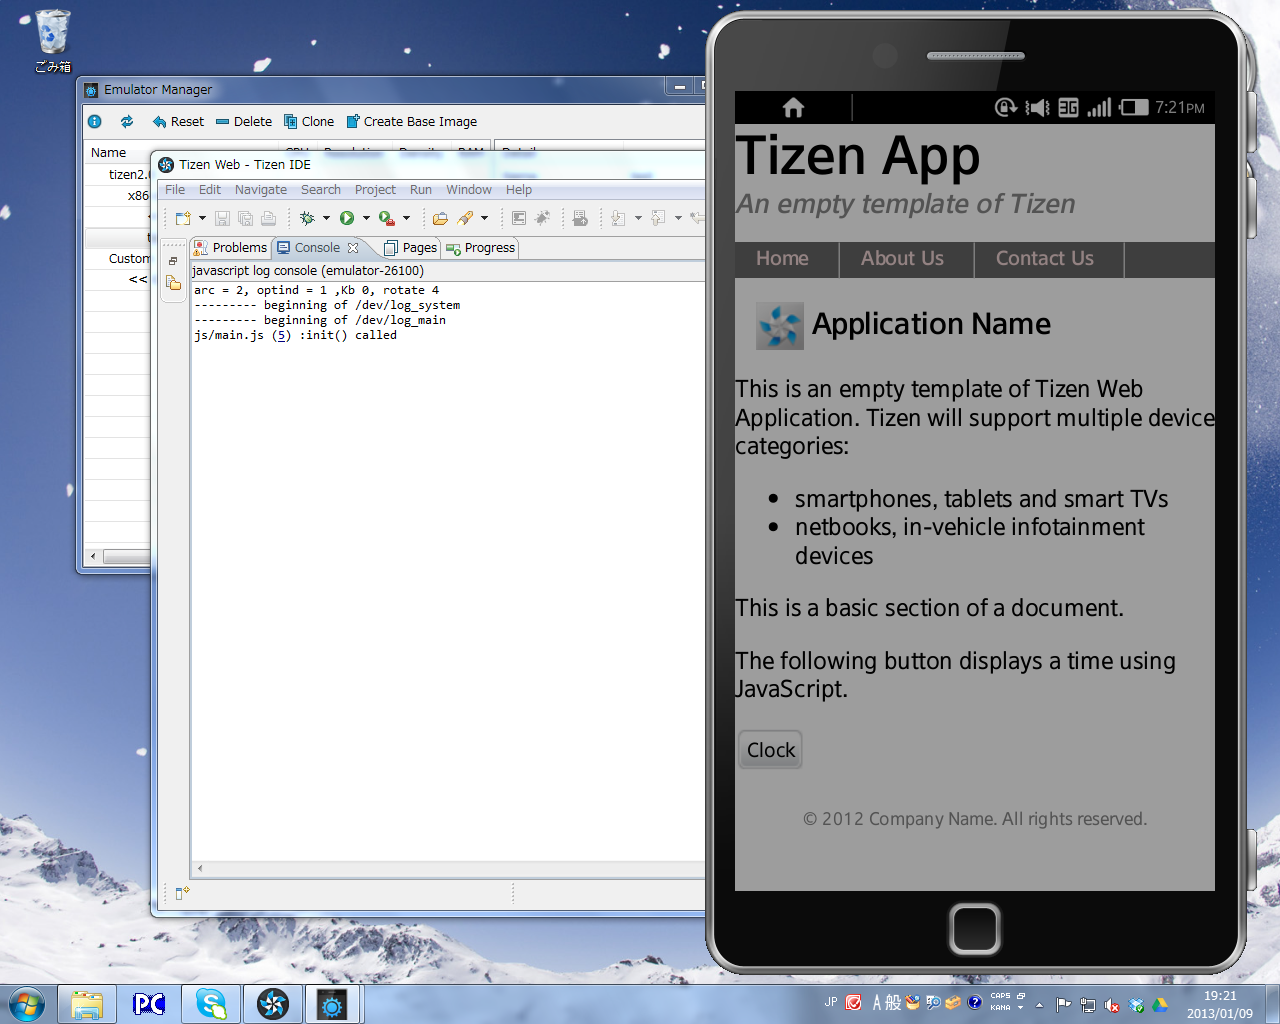Image resolution: width=1280 pixels, height=1024 pixels.
Task: Click the muted volume tray icon
Action: pyautogui.click(x=1112, y=1005)
